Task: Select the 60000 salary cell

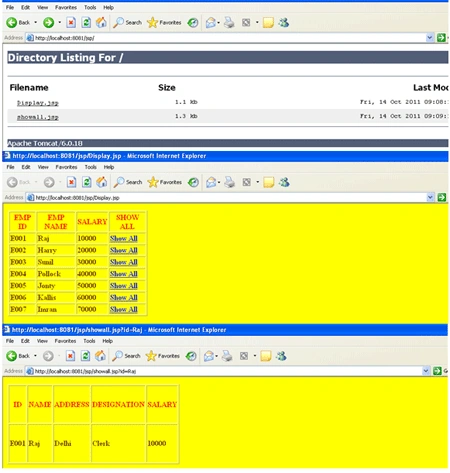Action: click(x=92, y=297)
